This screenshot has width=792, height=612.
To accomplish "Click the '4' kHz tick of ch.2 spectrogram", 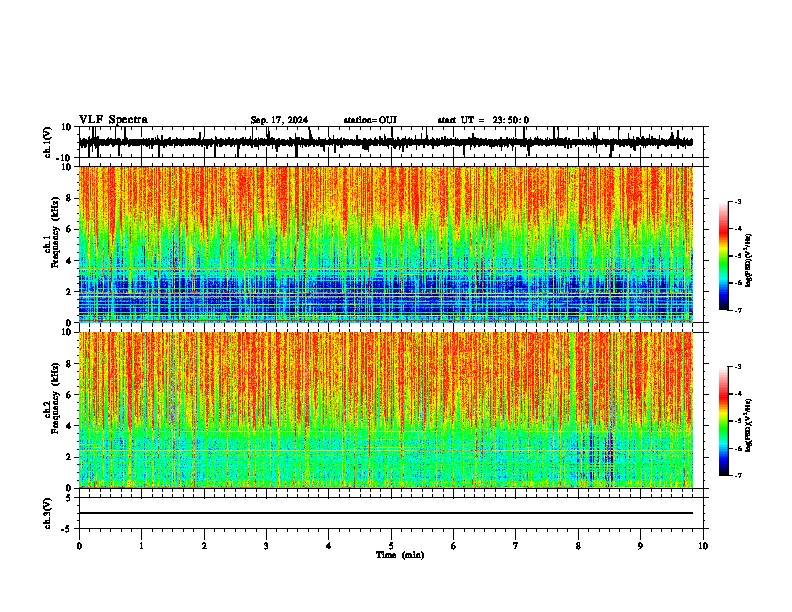I will [69, 426].
